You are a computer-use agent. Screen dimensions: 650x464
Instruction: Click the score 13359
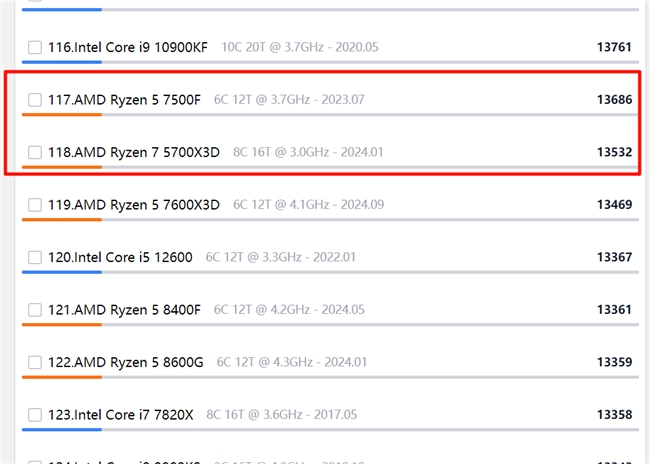pos(614,362)
